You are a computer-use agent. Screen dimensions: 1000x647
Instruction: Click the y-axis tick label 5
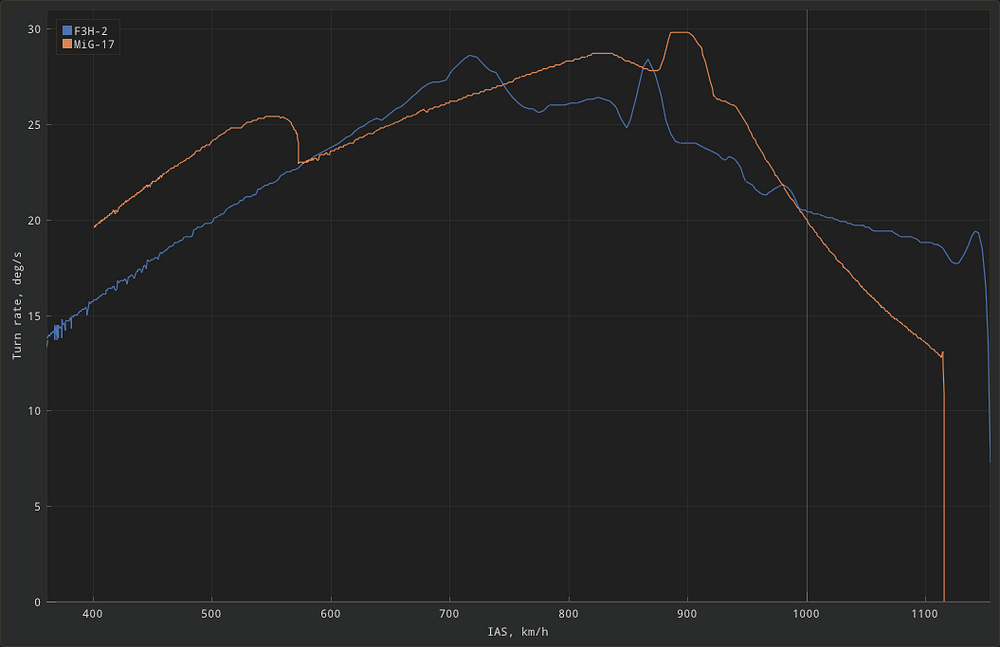click(38, 507)
